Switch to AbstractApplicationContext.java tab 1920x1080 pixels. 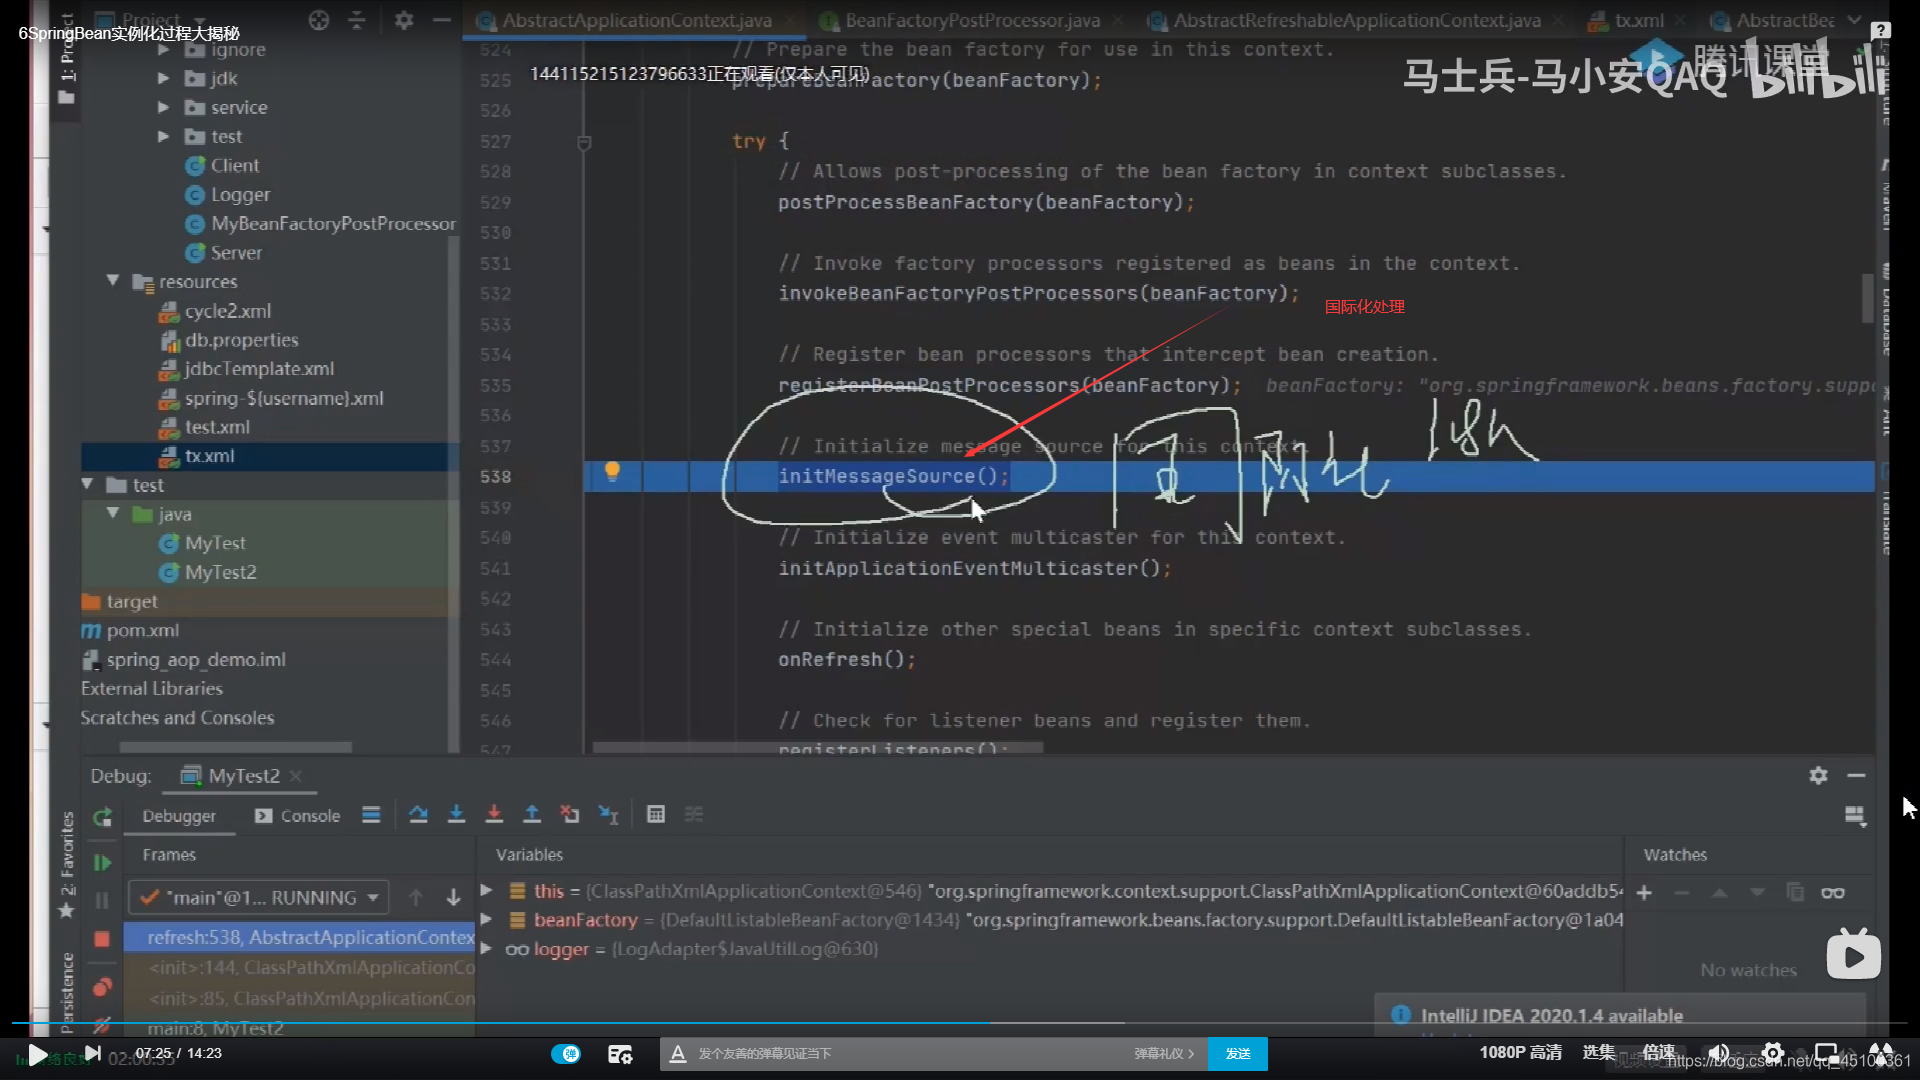pyautogui.click(x=636, y=20)
